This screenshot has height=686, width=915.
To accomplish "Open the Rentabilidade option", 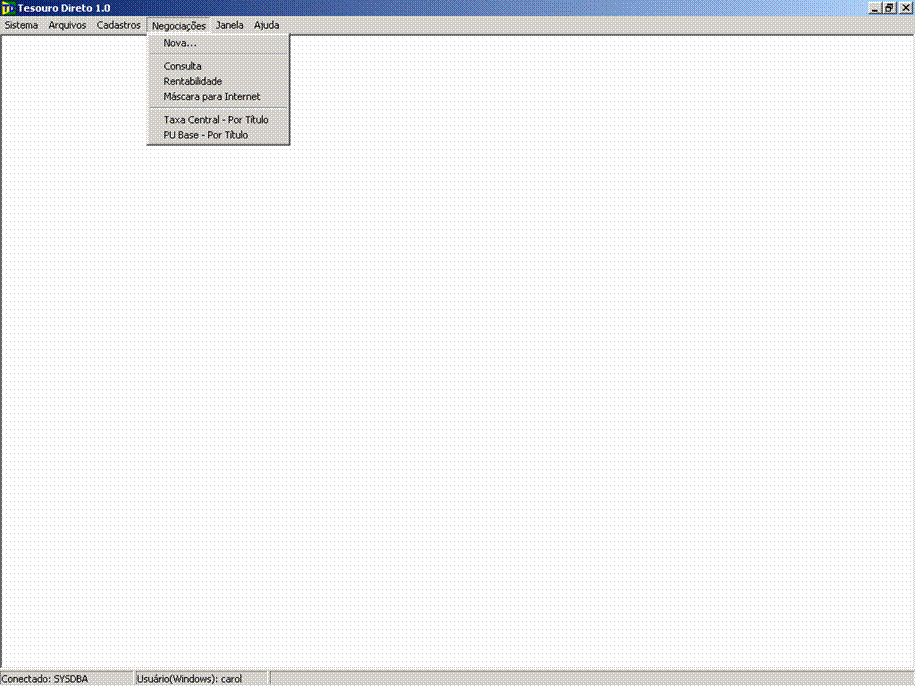I will click(x=192, y=81).
